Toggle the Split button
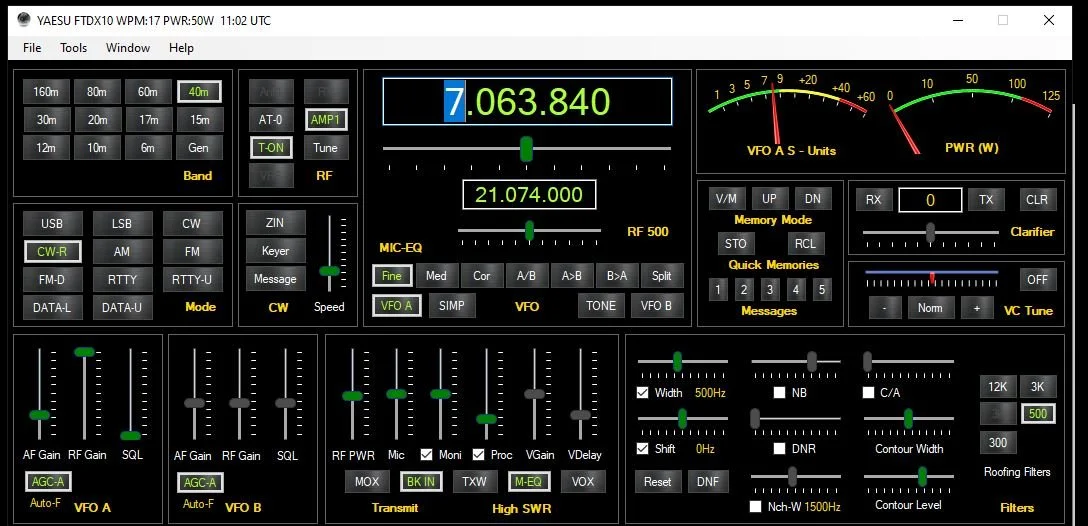 click(662, 275)
